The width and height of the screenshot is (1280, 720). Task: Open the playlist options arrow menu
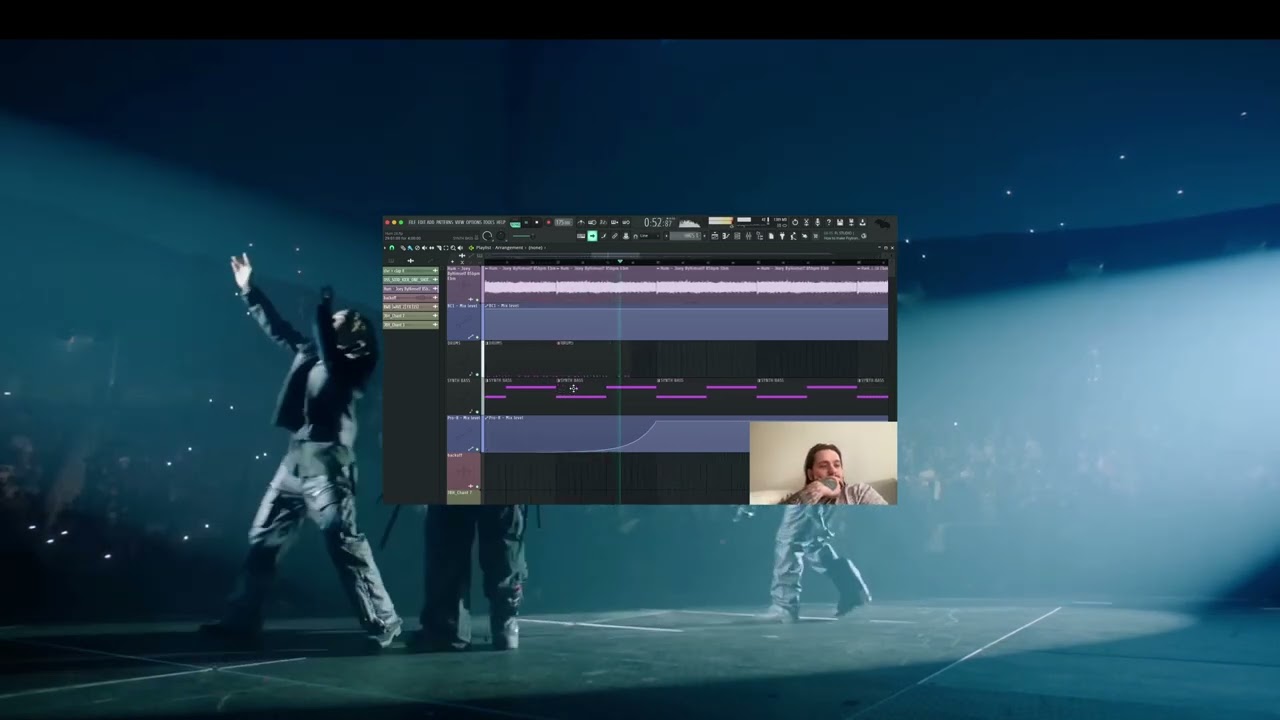[x=385, y=248]
